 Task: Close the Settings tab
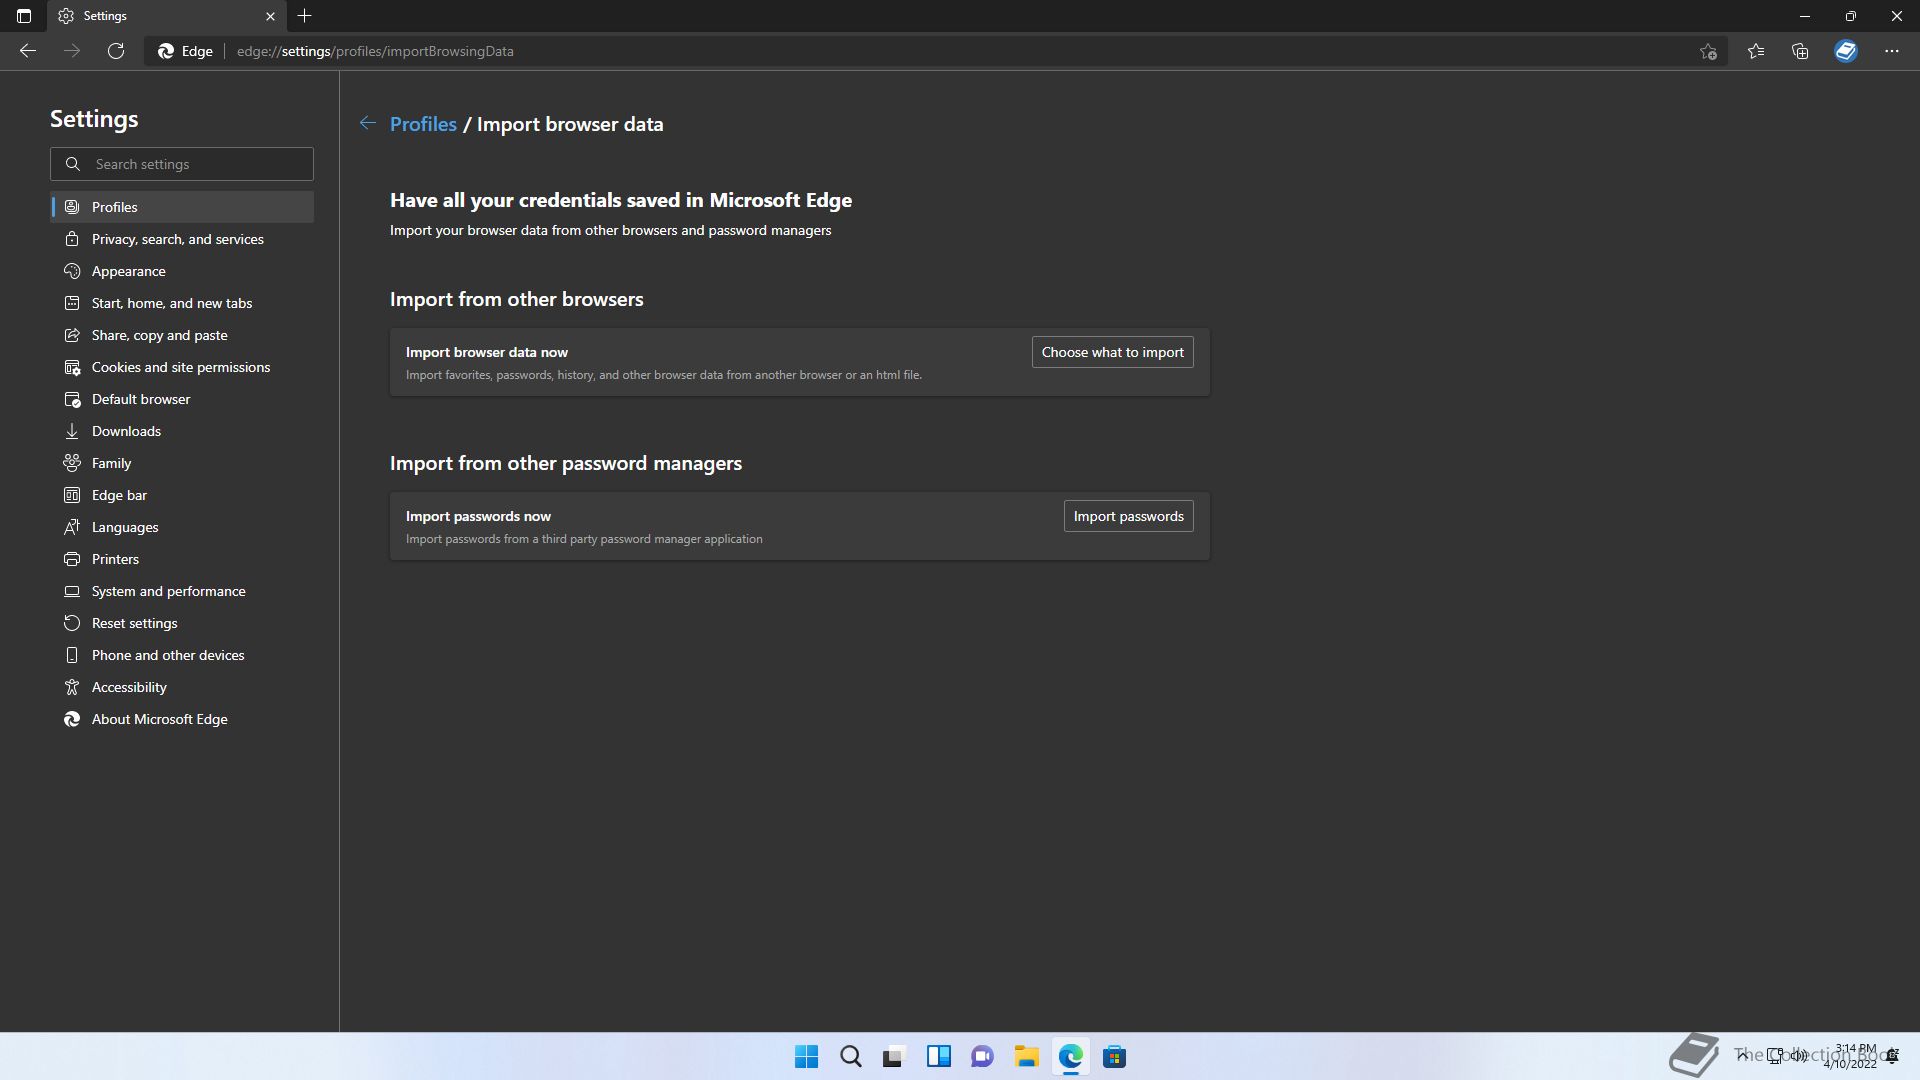270,16
